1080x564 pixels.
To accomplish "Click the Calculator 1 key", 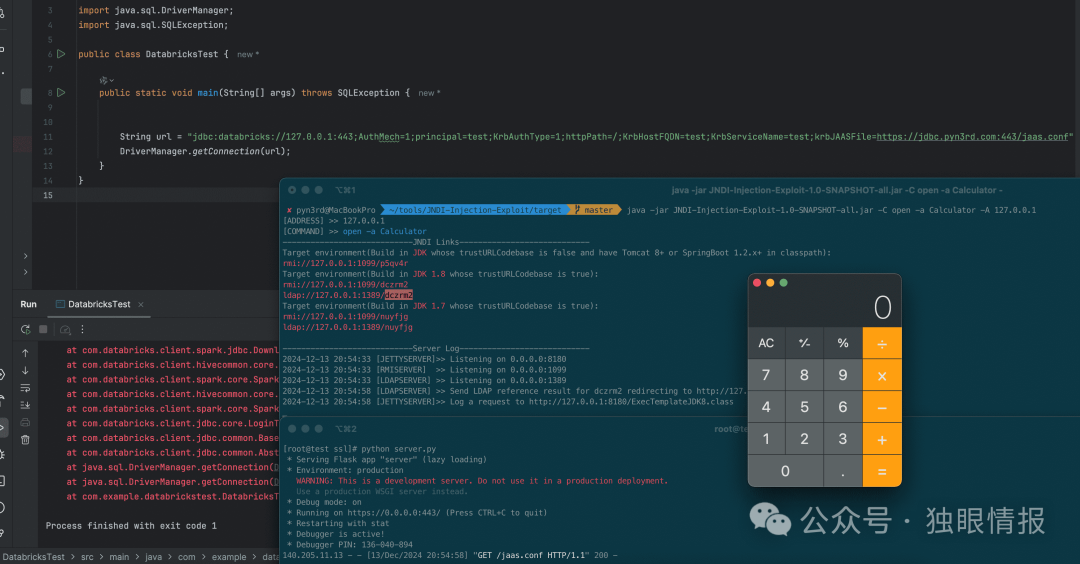I will [x=766, y=439].
